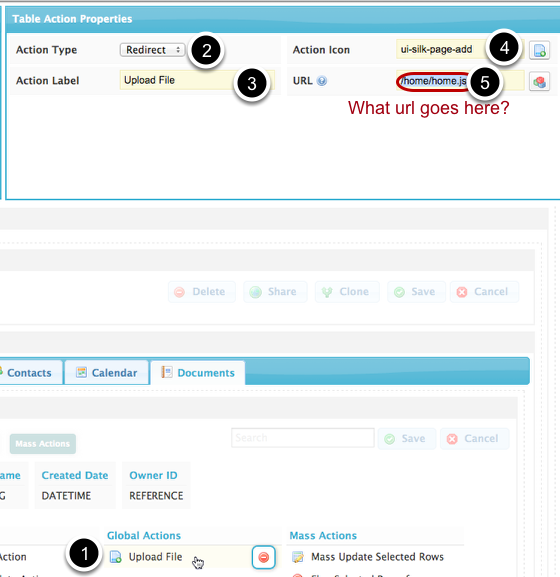Image resolution: width=560 pixels, height=577 pixels.
Task: Click the URL help question icon
Action: click(x=322, y=81)
